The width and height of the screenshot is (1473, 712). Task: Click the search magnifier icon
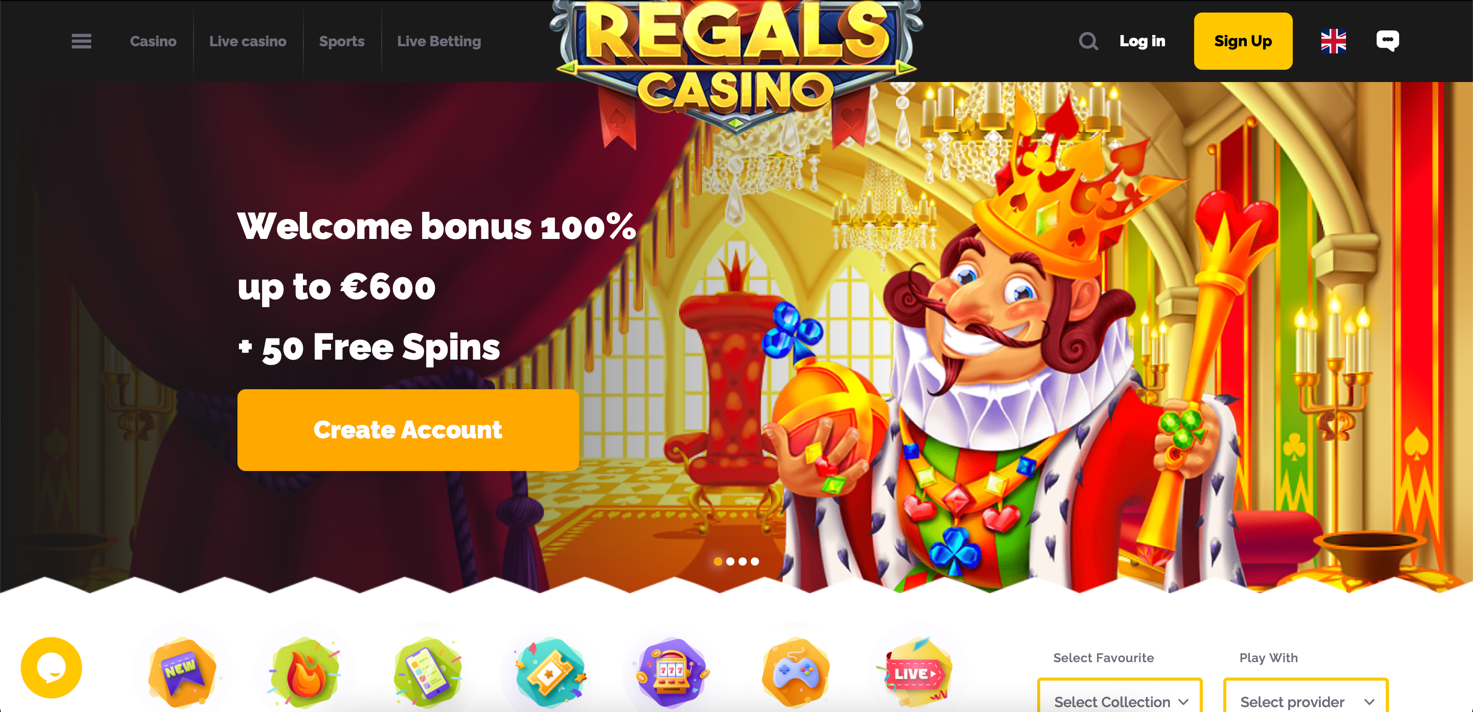pyautogui.click(x=1088, y=41)
